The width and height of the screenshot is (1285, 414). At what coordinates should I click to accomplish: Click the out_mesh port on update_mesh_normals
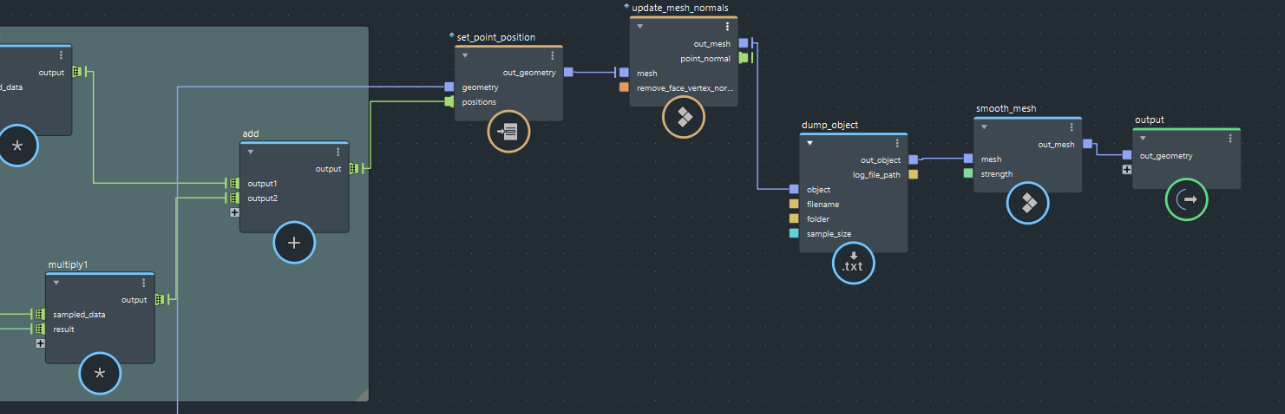pos(743,43)
